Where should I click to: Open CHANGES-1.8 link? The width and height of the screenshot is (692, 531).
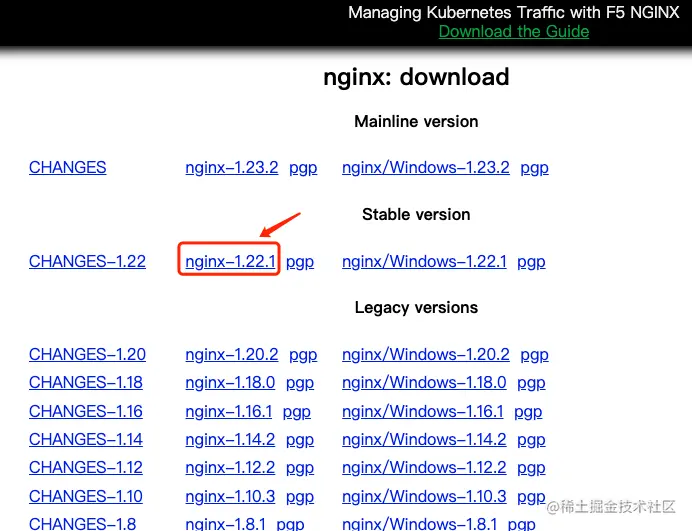(83, 523)
